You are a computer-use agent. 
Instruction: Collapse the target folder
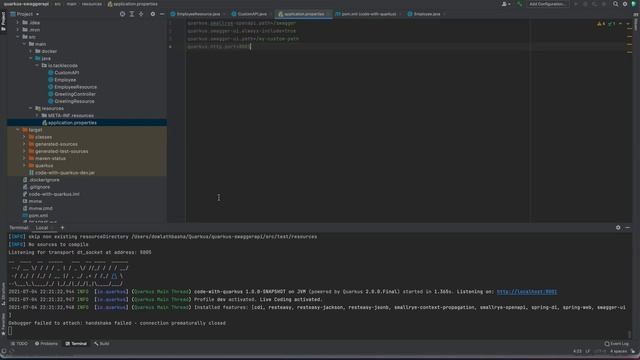point(18,130)
